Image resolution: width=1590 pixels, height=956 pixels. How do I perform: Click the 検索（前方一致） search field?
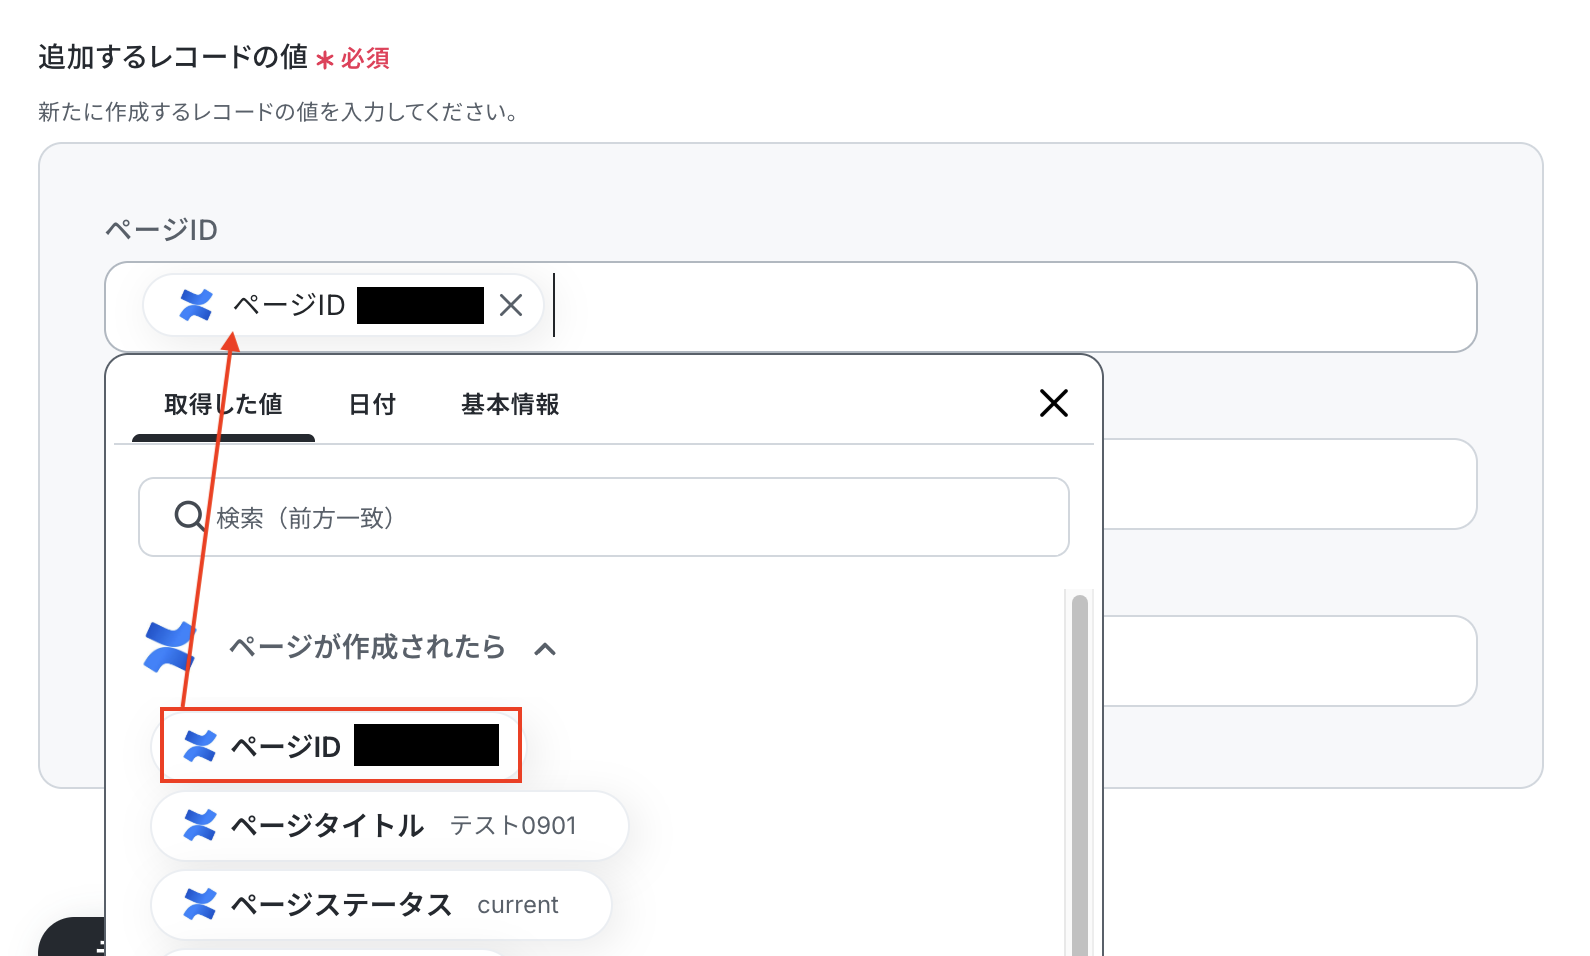[x=604, y=517]
